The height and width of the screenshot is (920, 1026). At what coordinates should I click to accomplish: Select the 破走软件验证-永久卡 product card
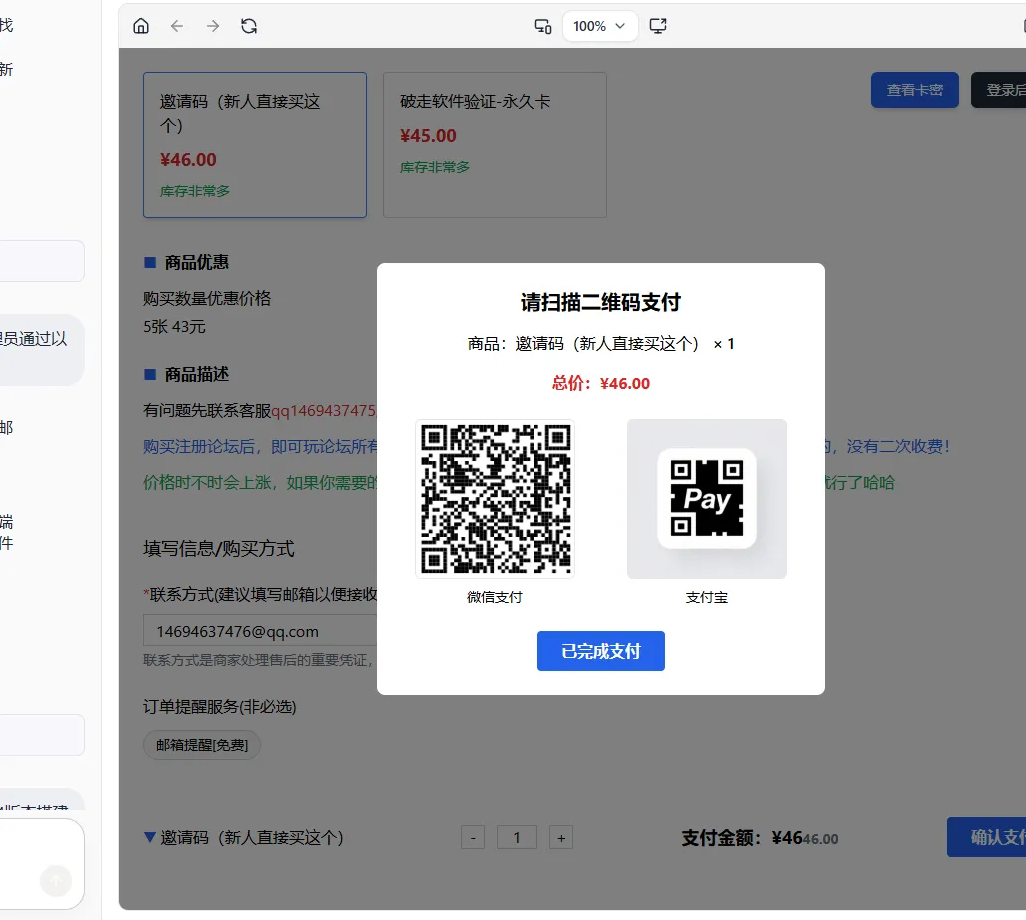pyautogui.click(x=494, y=144)
